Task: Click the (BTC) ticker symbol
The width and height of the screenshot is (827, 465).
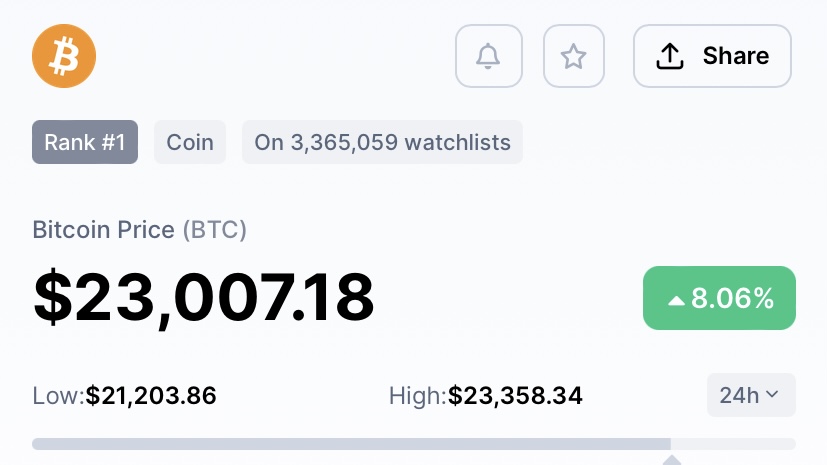Action: 215,230
